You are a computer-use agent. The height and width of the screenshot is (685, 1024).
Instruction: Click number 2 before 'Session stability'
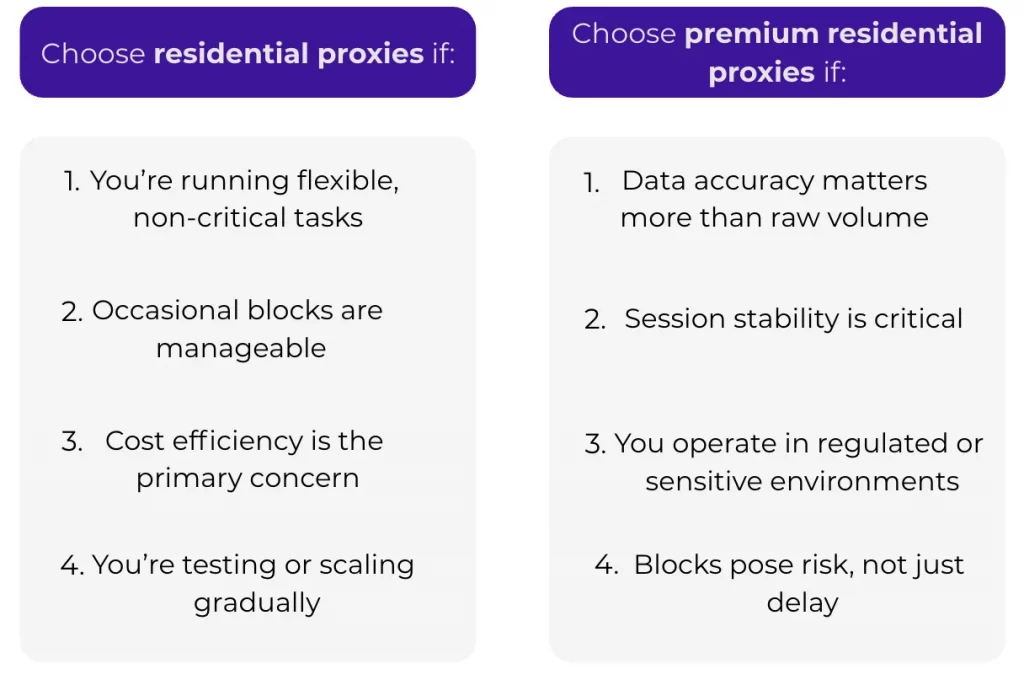click(596, 321)
